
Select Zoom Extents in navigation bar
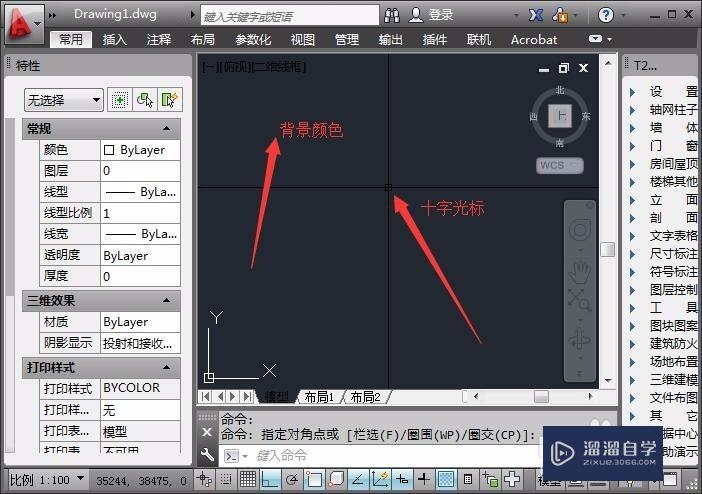pos(580,299)
